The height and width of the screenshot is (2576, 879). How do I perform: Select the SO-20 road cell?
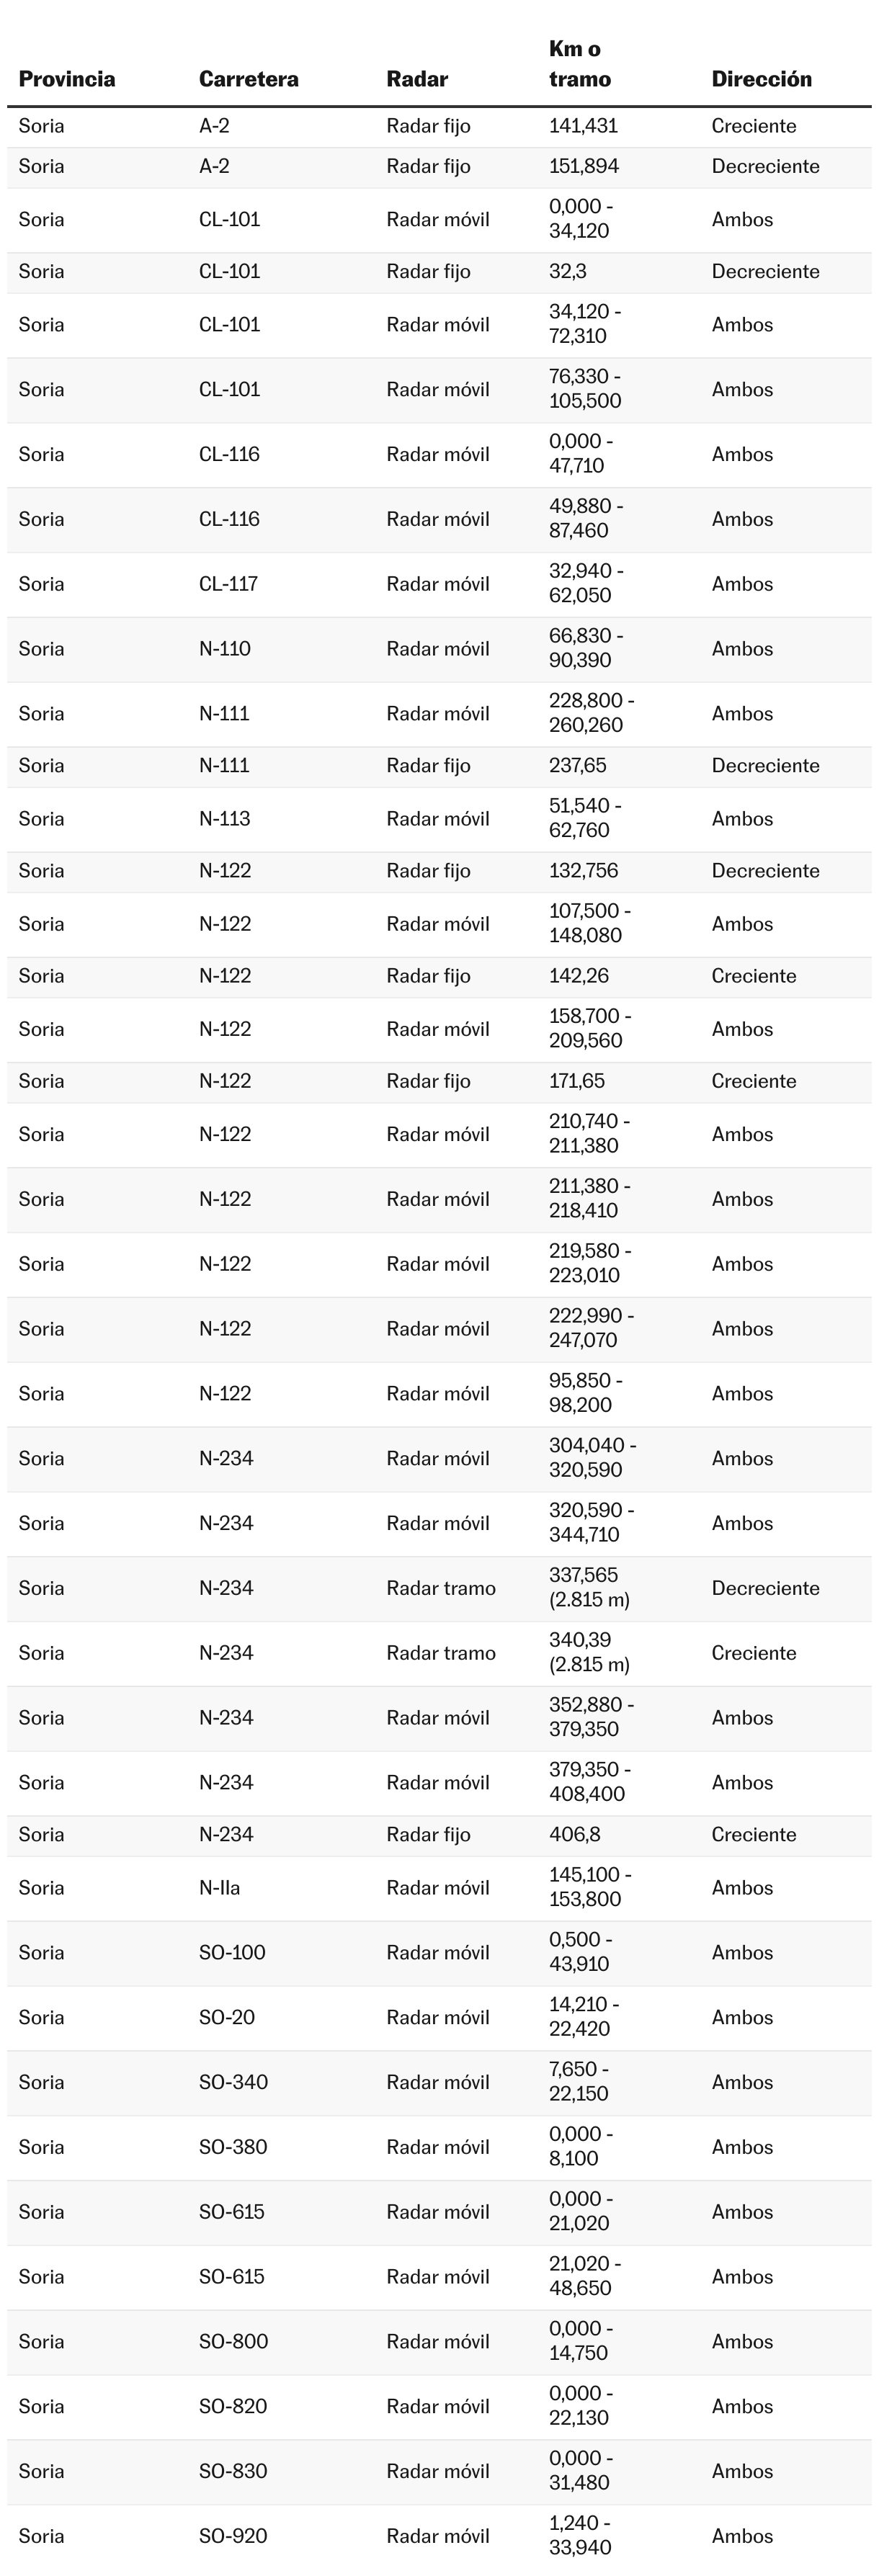pos(227,2018)
